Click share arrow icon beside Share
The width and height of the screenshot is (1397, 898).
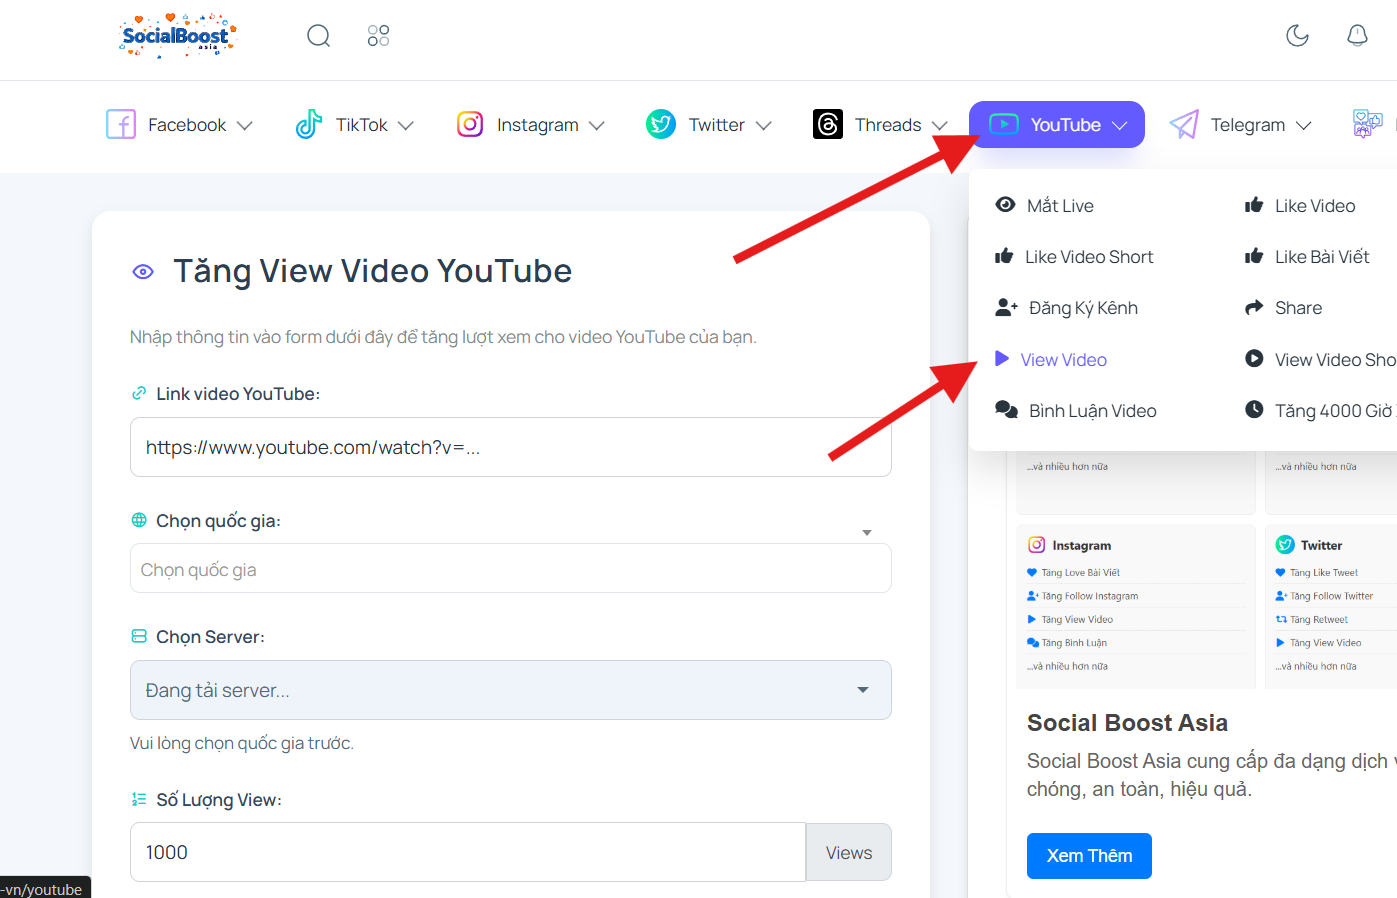pos(1254,307)
